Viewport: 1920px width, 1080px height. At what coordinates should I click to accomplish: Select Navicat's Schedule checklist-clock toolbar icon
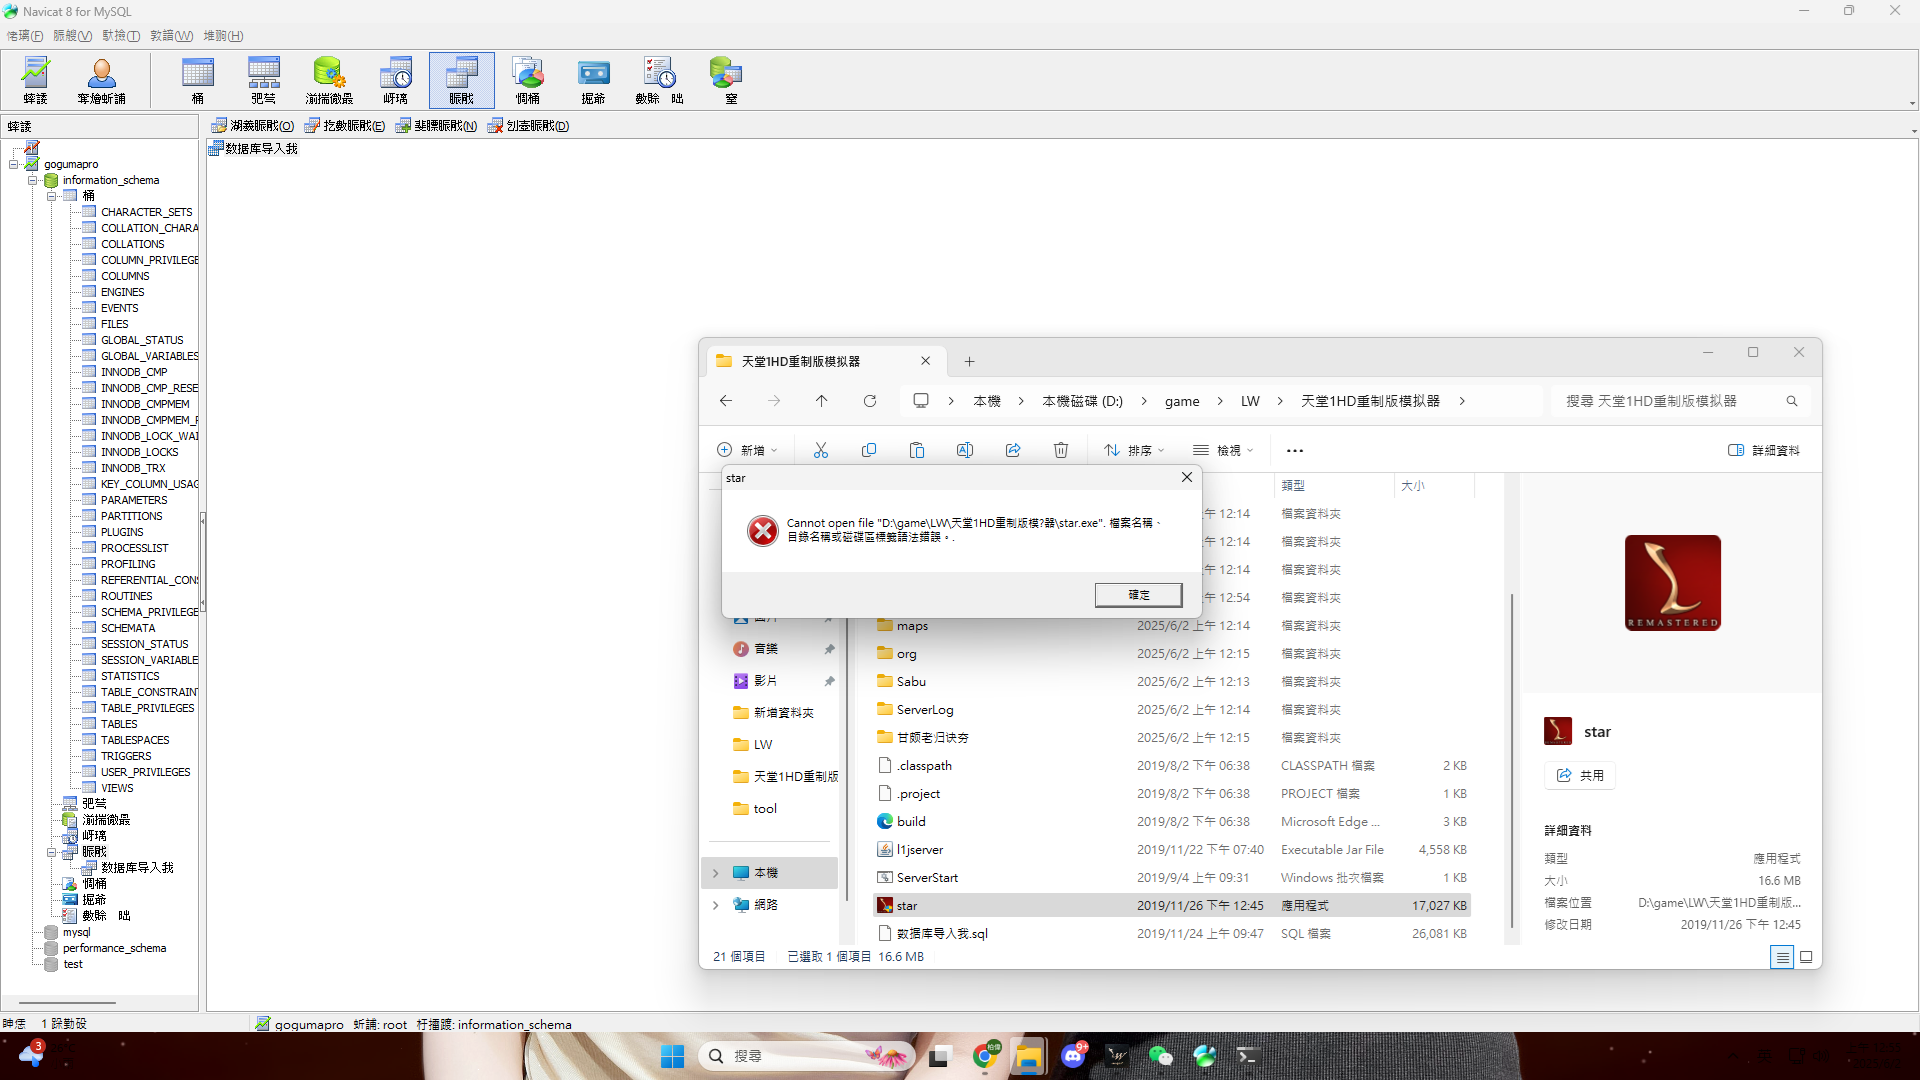click(660, 80)
